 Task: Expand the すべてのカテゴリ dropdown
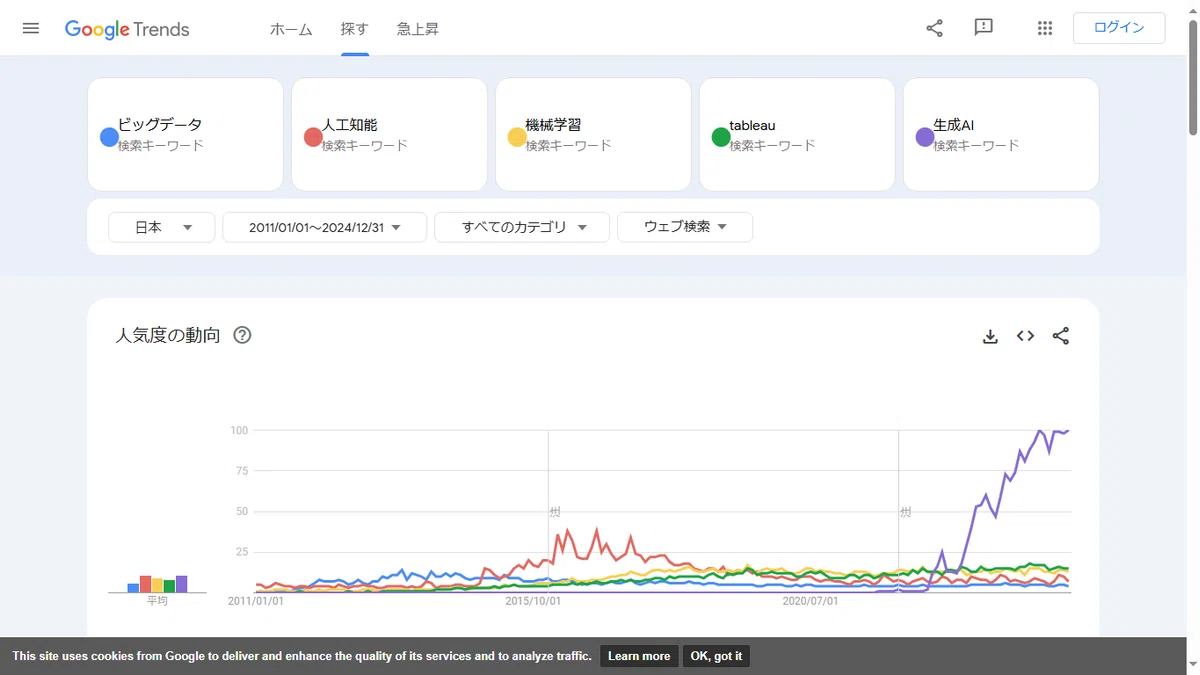pyautogui.click(x=522, y=227)
